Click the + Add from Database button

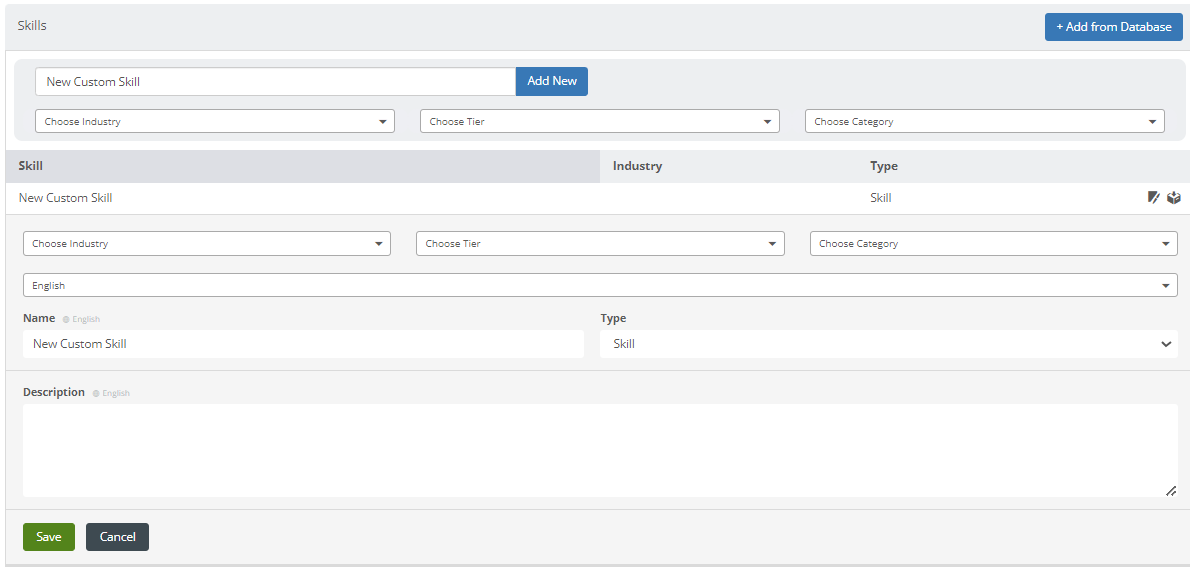1113,27
